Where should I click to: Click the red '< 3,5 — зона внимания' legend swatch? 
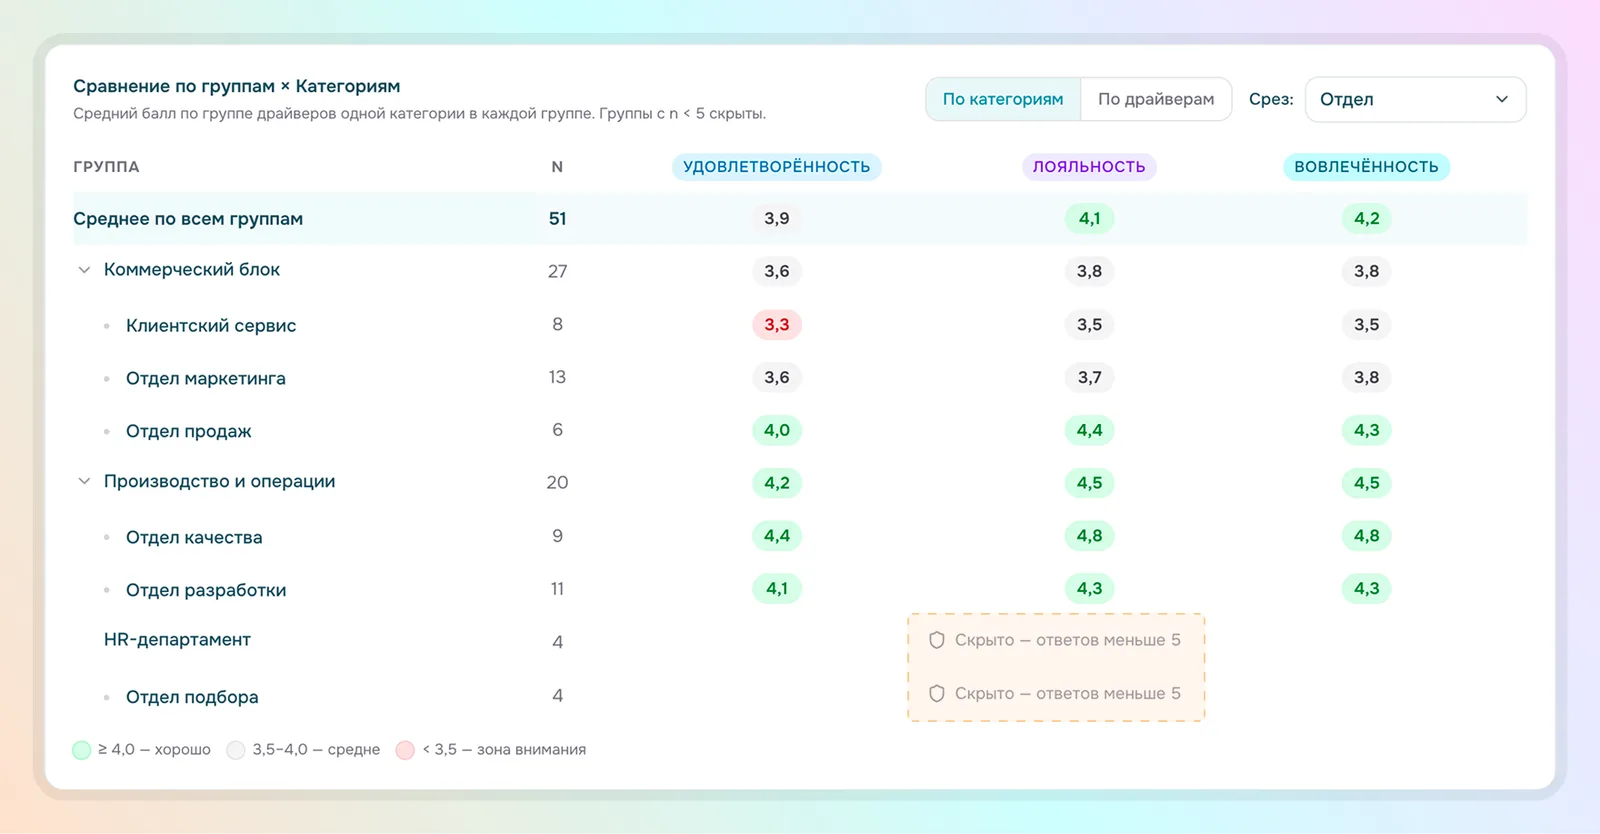(x=405, y=750)
